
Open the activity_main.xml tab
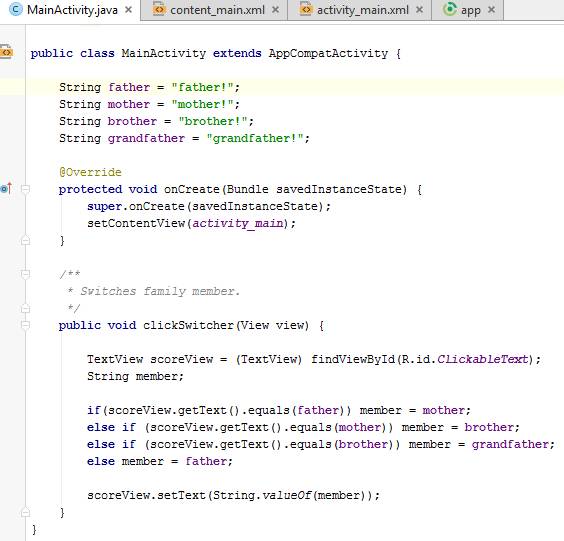click(360, 10)
